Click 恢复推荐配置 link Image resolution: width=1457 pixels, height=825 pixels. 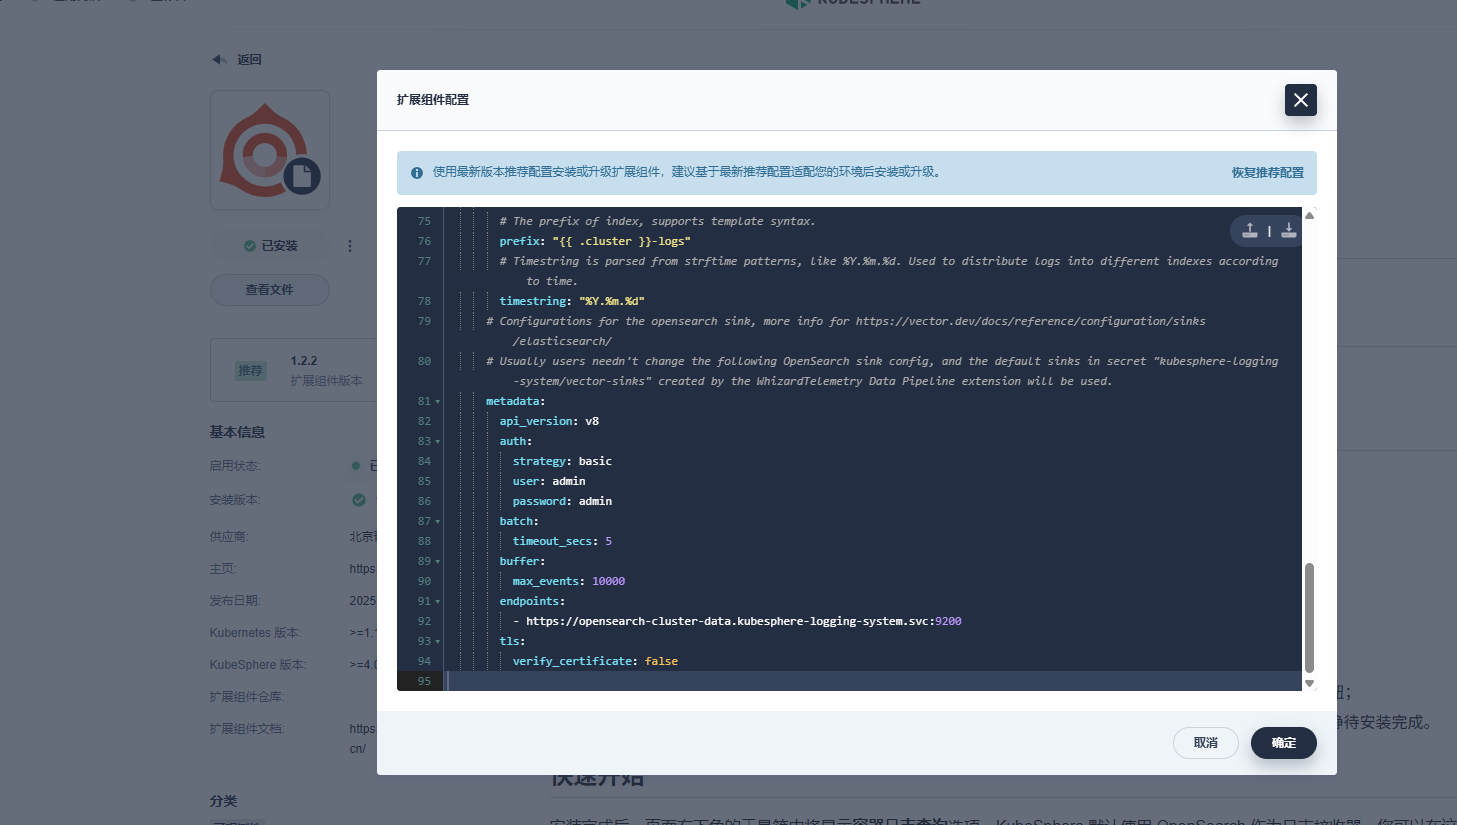click(x=1267, y=173)
